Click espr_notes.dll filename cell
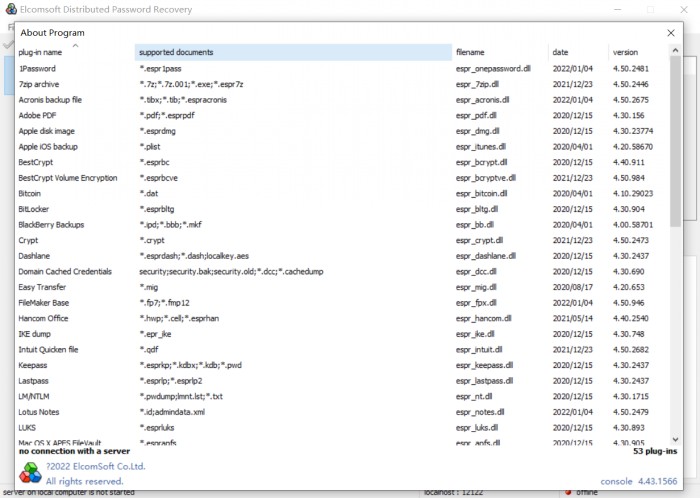 480,412
